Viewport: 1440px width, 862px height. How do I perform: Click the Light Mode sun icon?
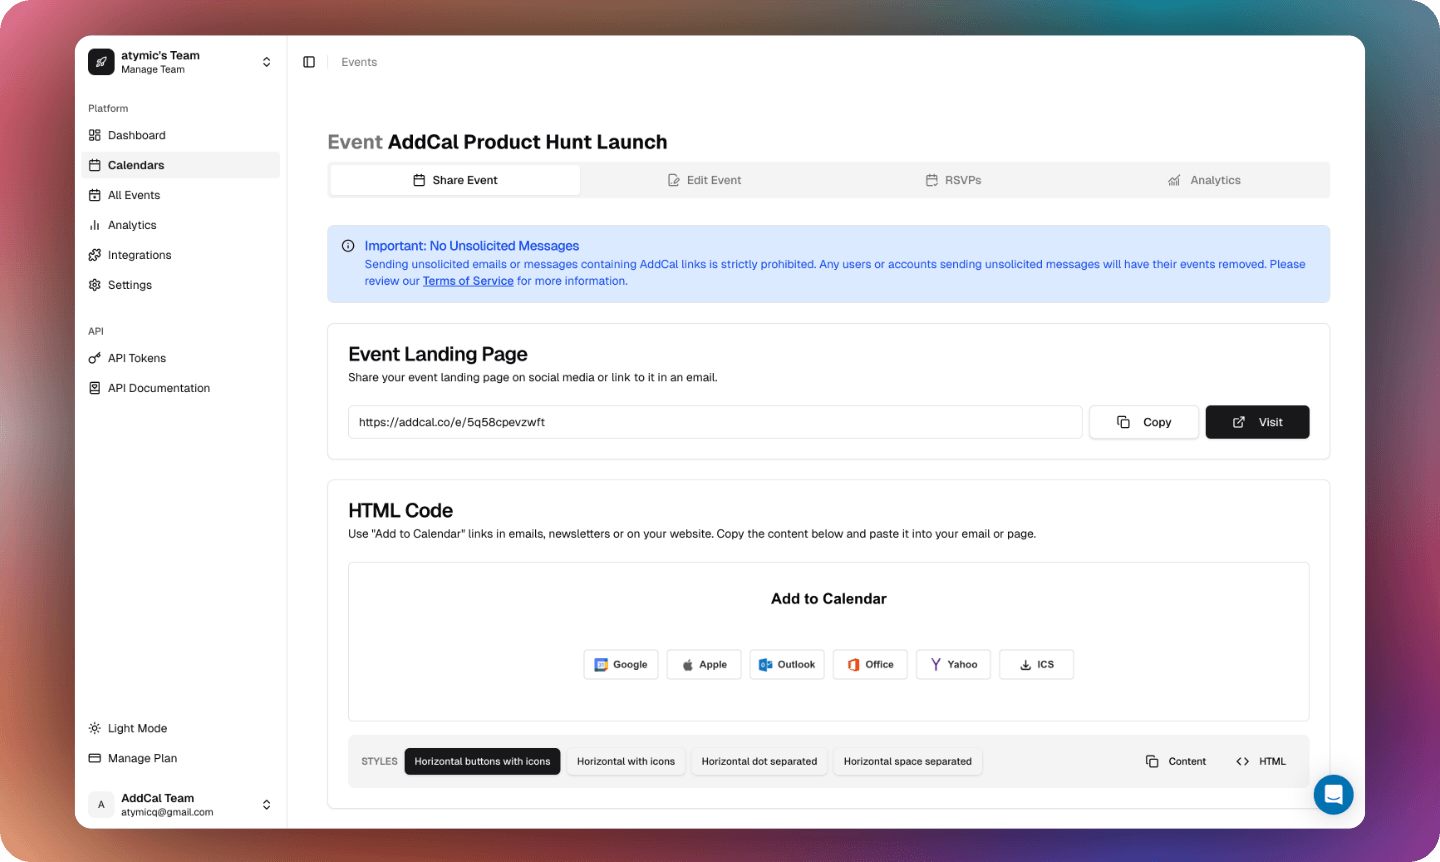click(95, 728)
